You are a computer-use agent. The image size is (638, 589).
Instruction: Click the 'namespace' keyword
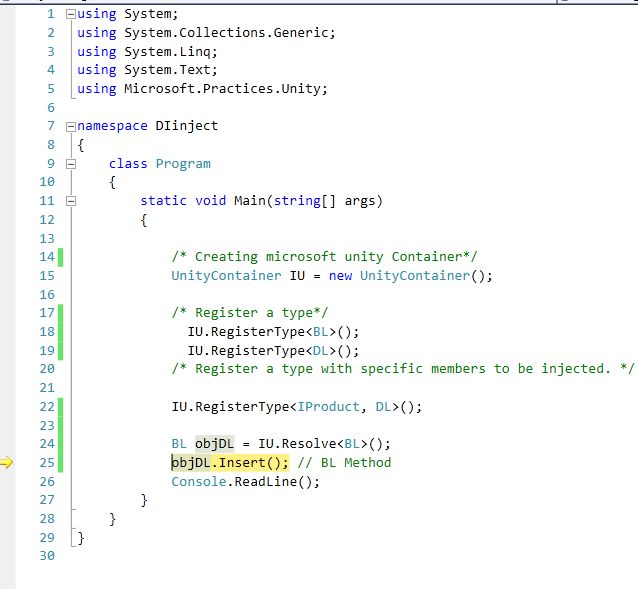click(x=112, y=126)
